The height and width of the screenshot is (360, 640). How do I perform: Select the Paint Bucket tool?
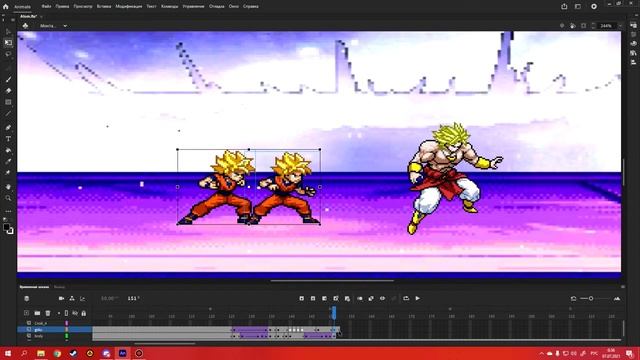click(8, 151)
